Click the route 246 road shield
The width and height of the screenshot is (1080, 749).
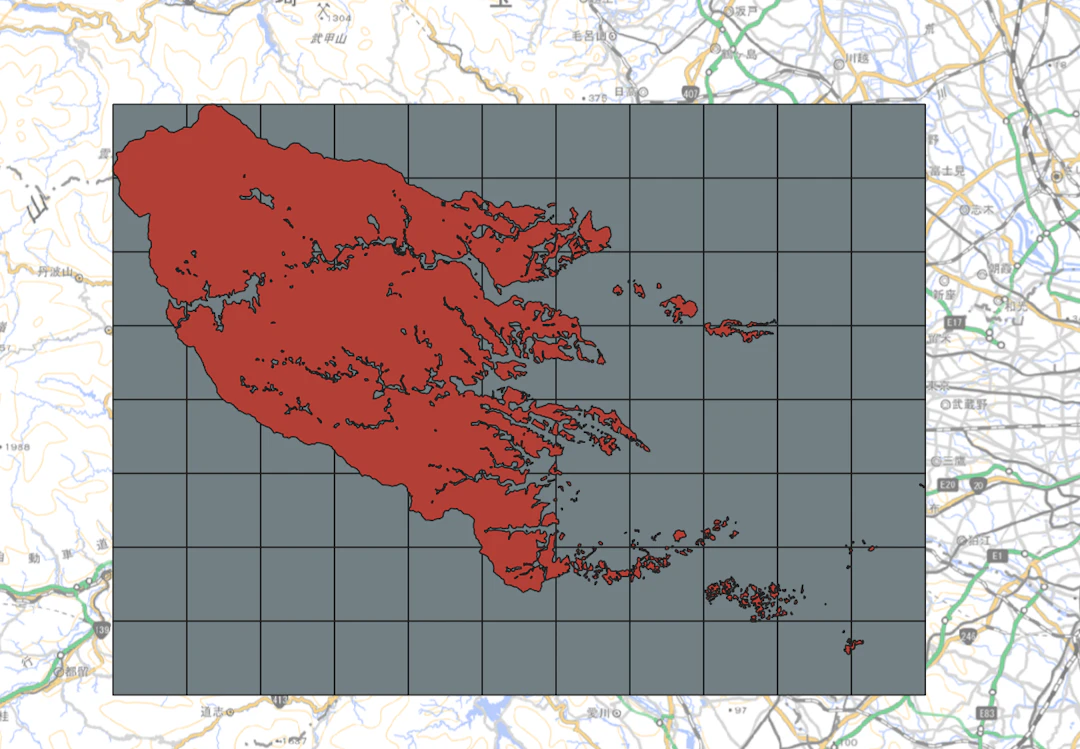[968, 636]
